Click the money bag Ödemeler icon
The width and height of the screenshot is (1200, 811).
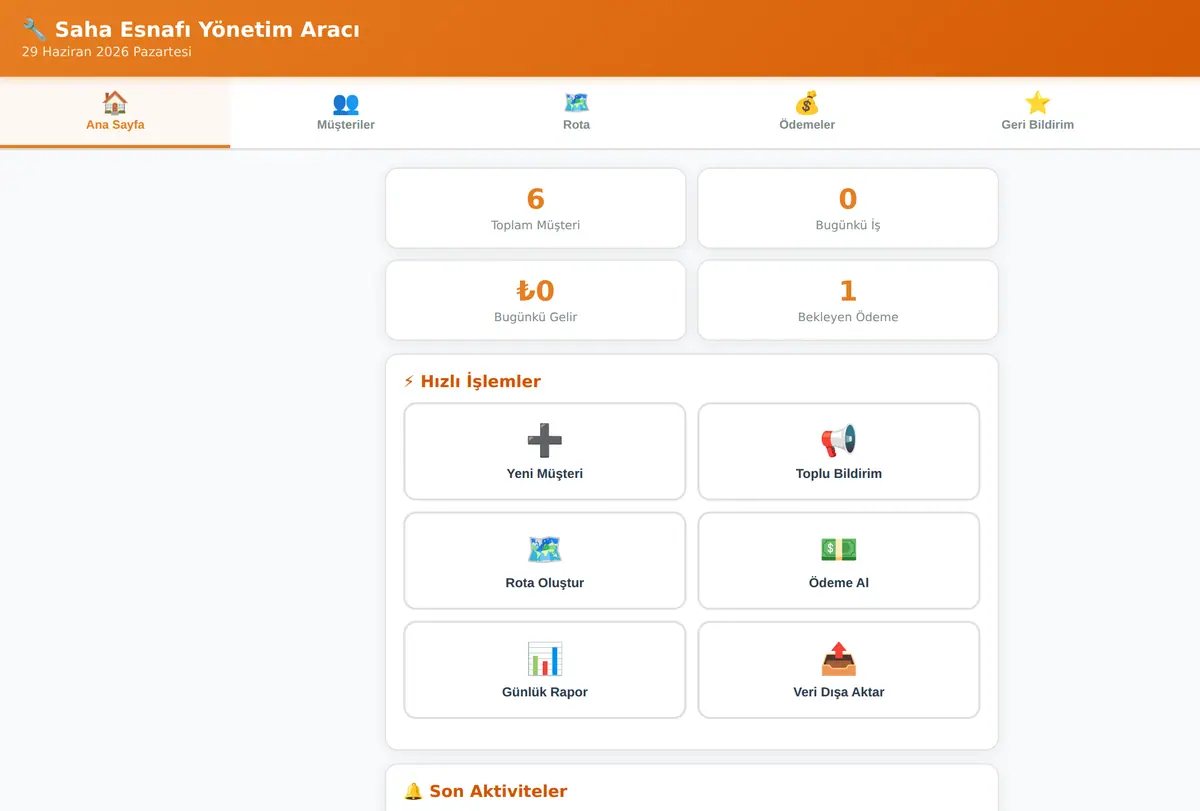(x=807, y=103)
